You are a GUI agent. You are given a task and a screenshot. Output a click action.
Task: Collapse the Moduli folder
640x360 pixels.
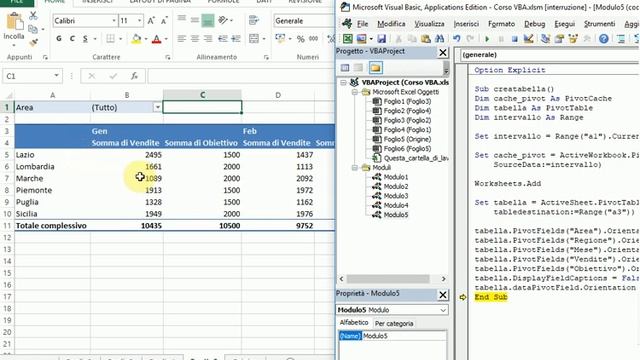point(355,168)
